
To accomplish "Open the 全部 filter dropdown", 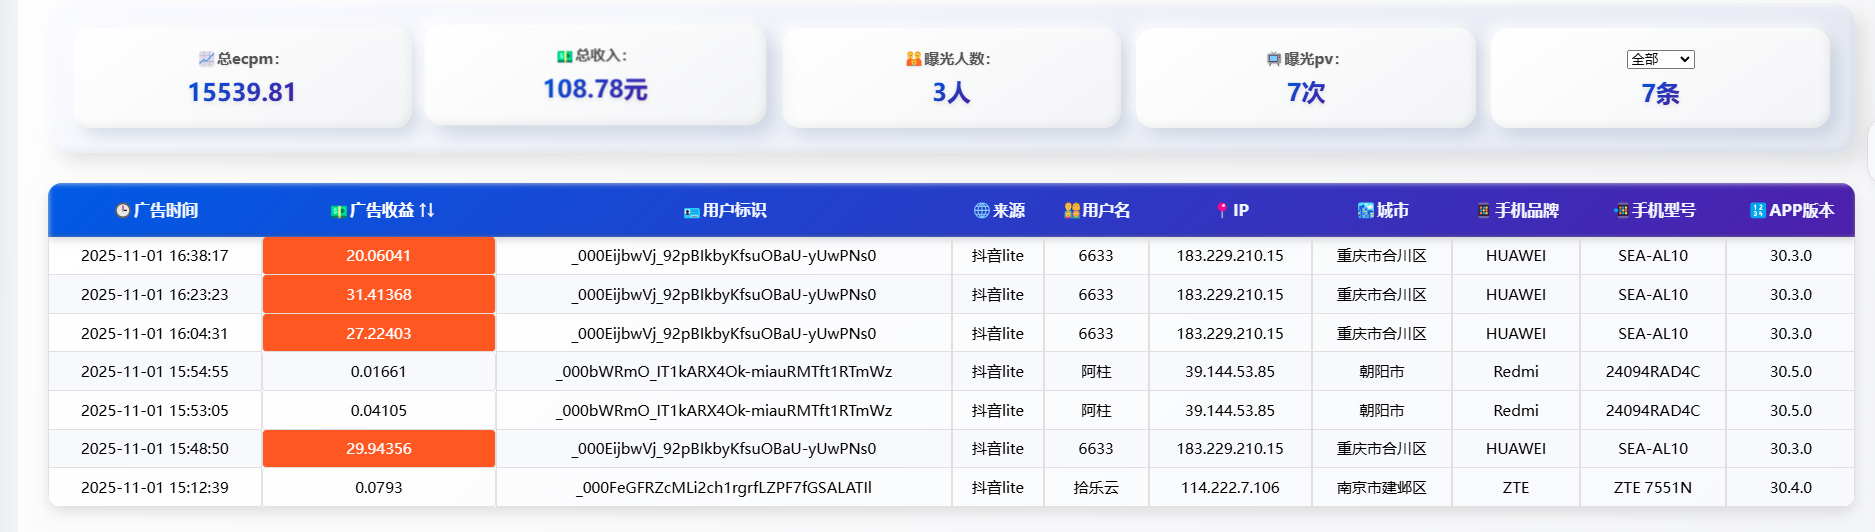I will point(1660,60).
